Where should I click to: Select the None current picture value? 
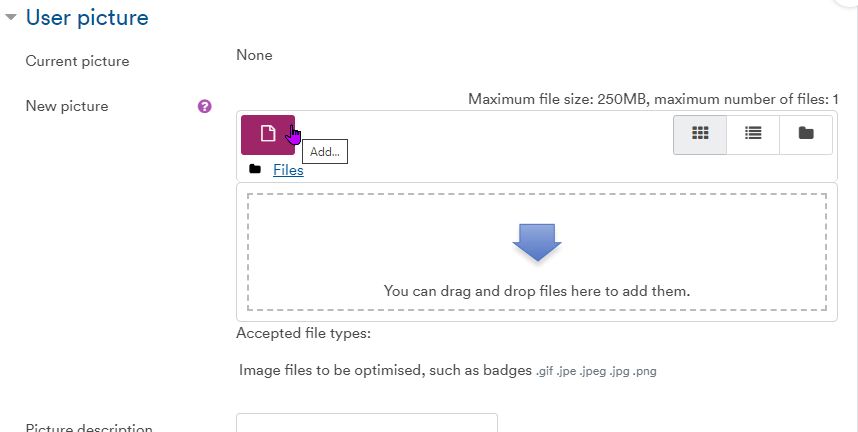[254, 55]
